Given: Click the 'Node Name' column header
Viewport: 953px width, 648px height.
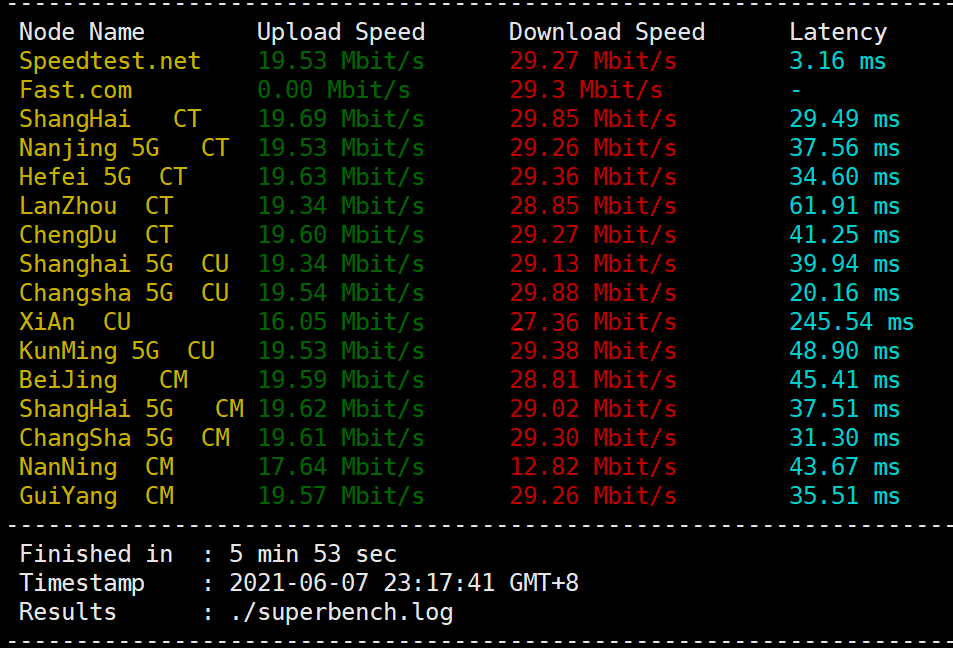Looking at the screenshot, I should 82,32.
